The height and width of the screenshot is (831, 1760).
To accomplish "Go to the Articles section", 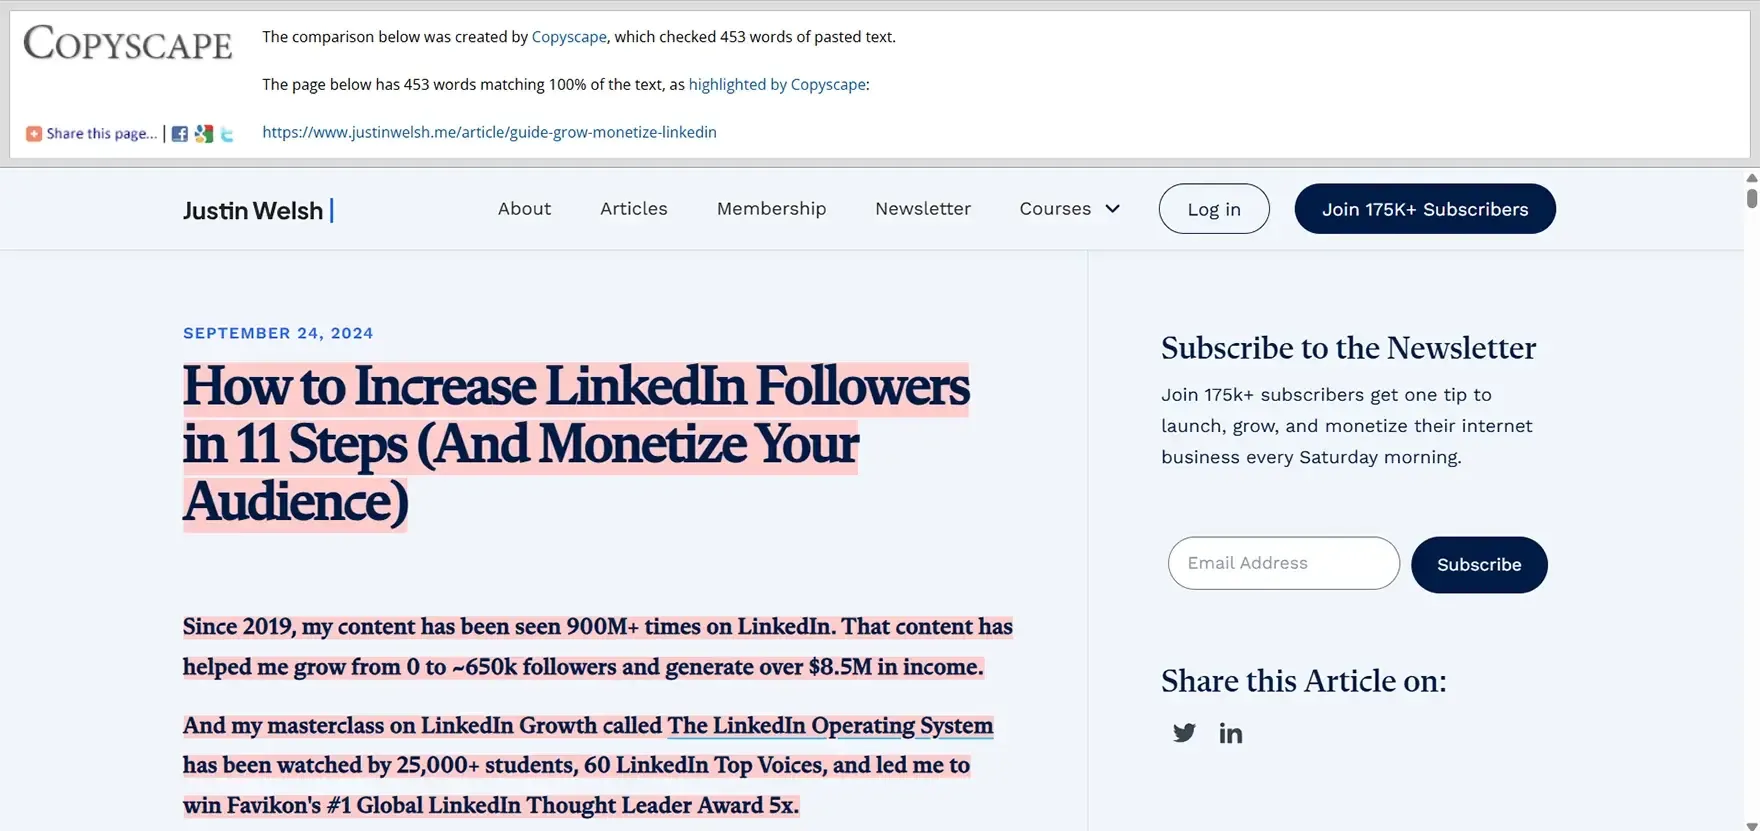I will (x=634, y=209).
